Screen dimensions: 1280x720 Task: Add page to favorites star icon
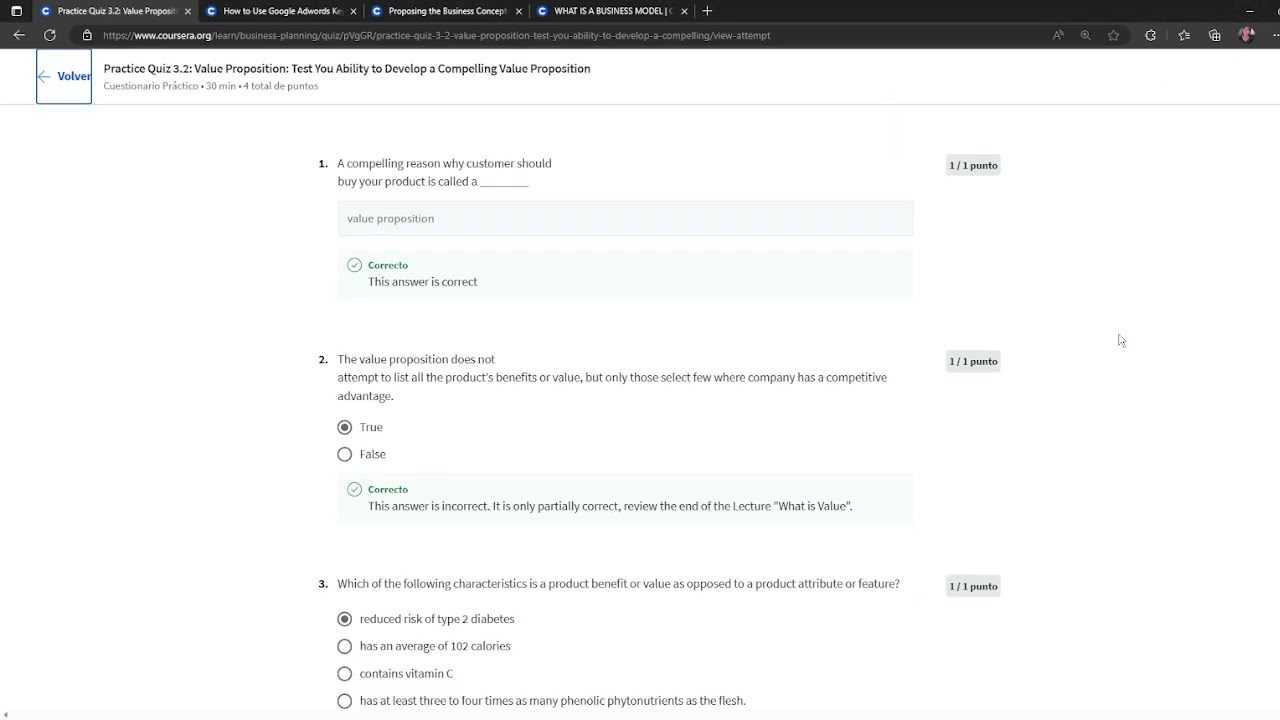click(1114, 35)
